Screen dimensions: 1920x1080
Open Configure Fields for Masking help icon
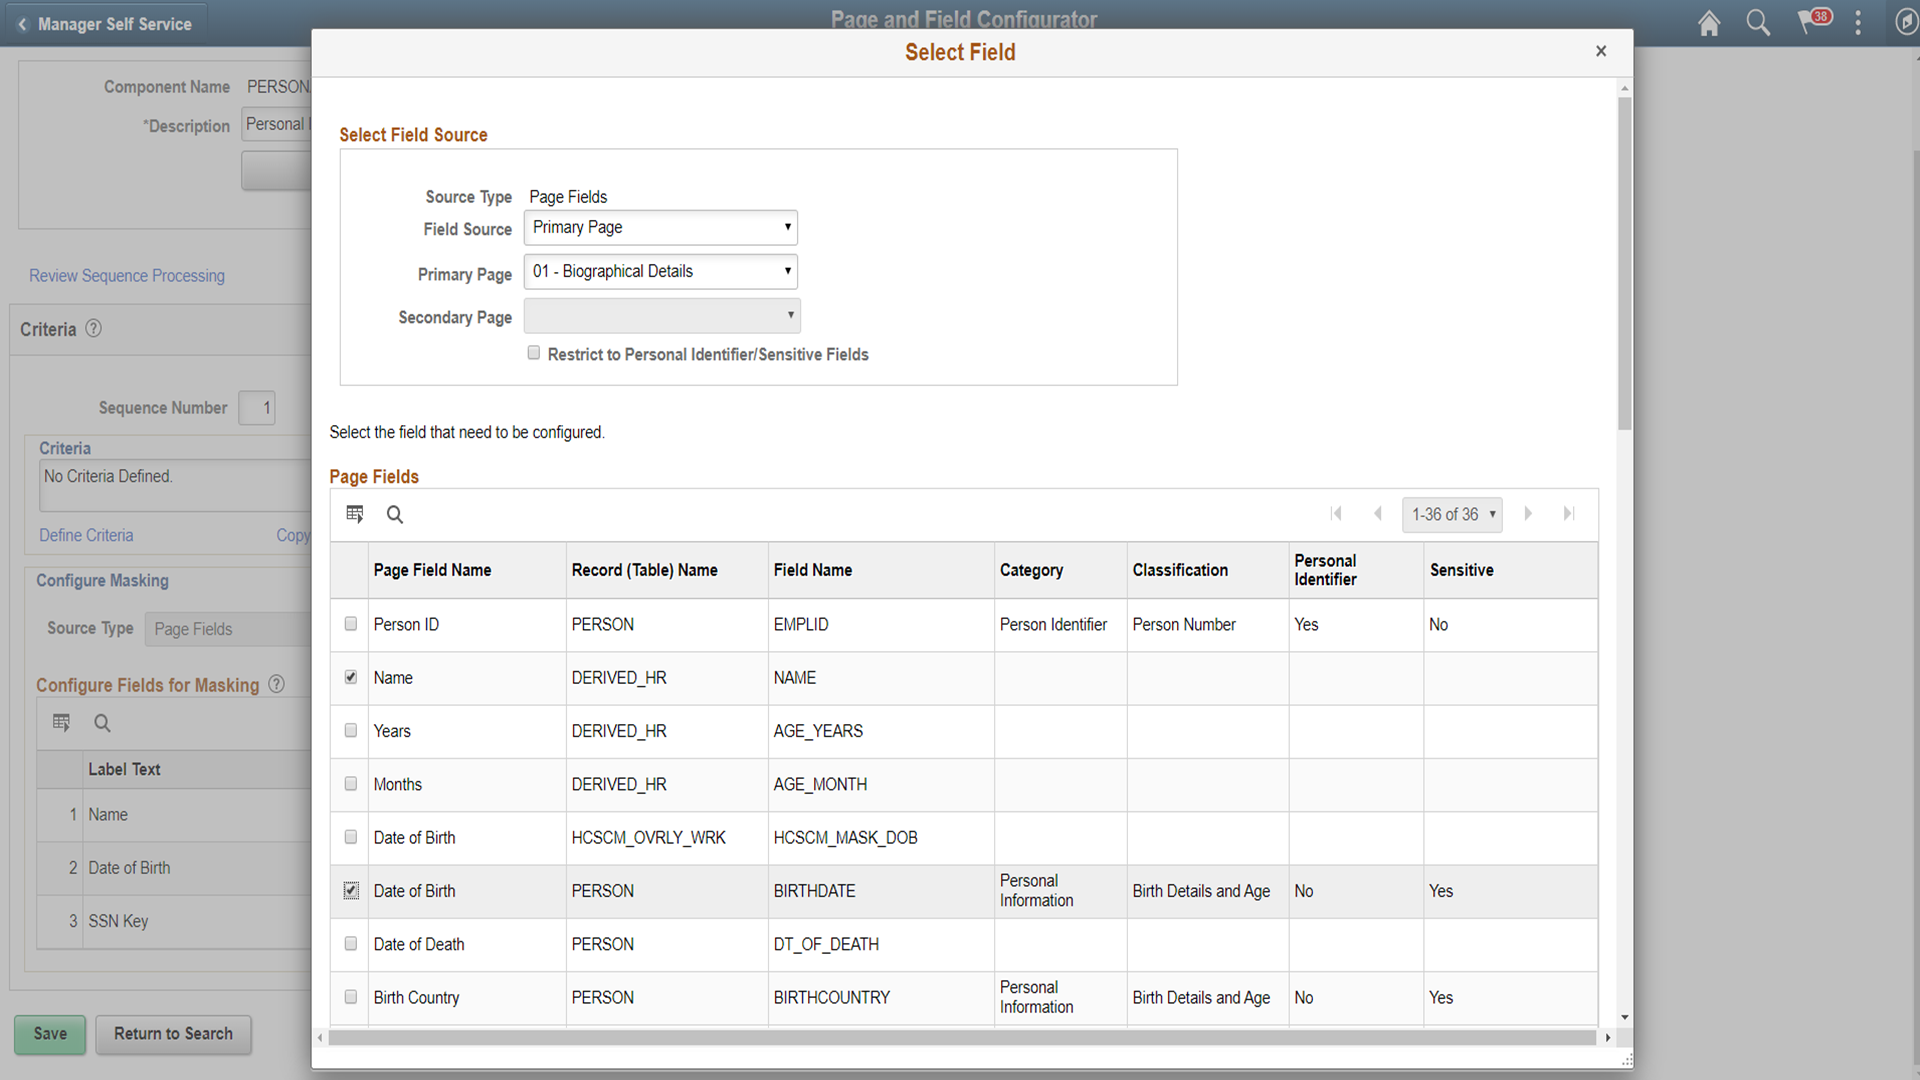277,684
